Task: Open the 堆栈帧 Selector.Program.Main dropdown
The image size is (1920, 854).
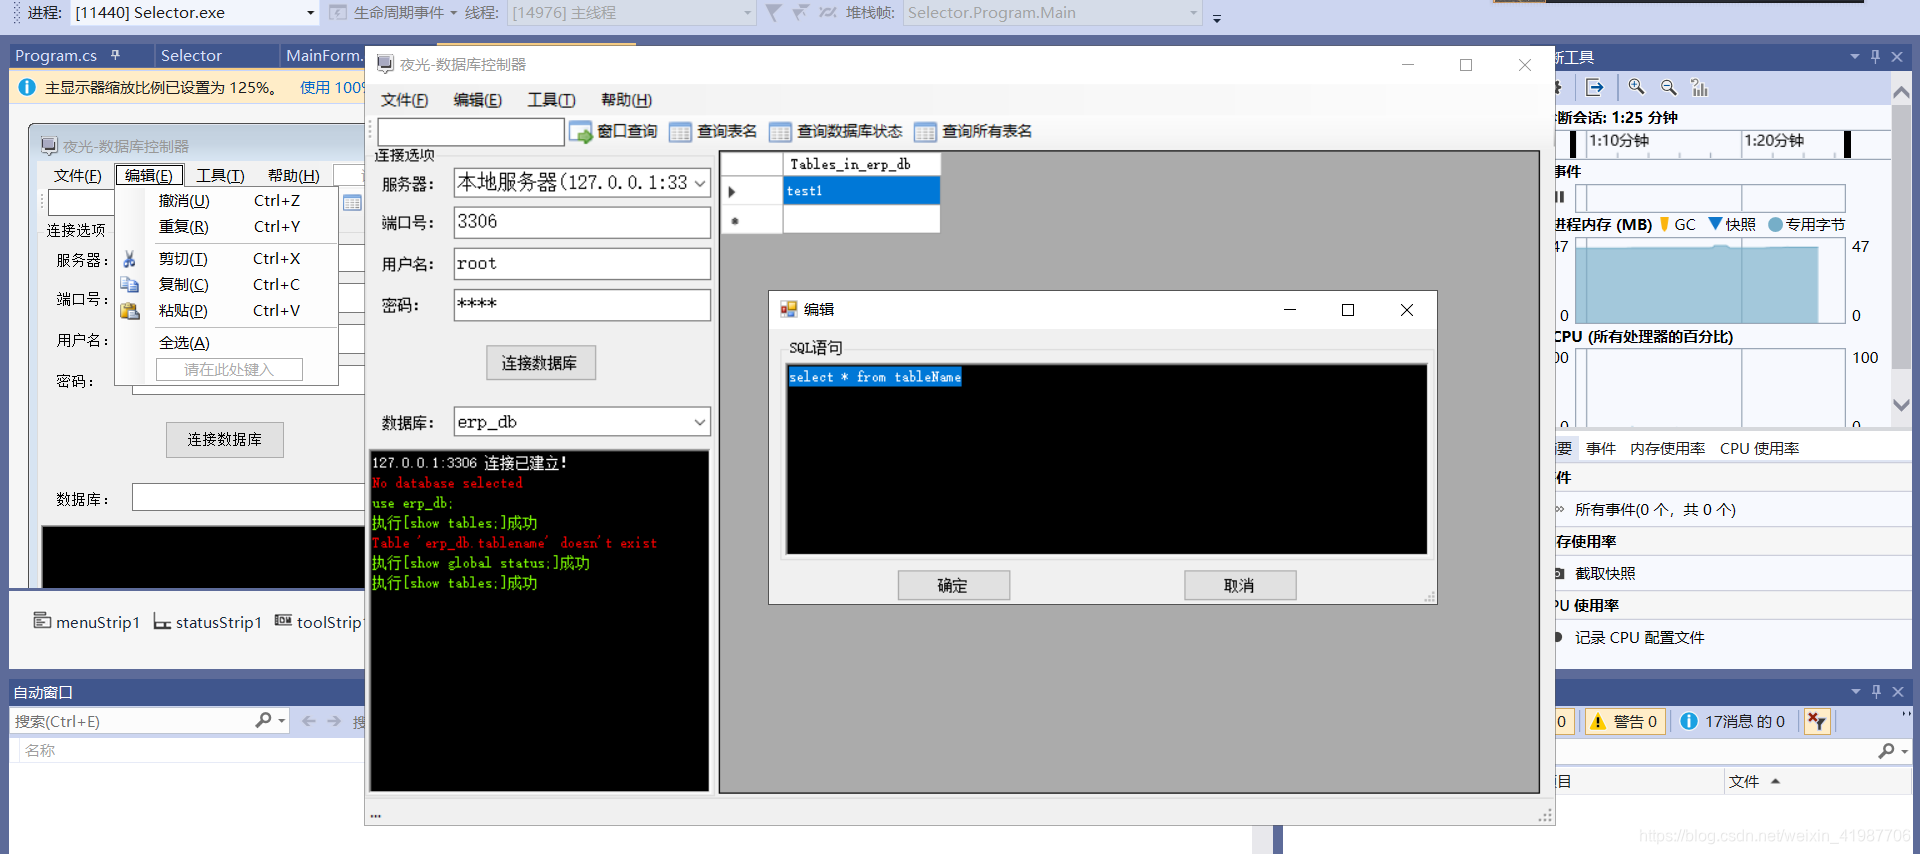Action: (x=1194, y=13)
